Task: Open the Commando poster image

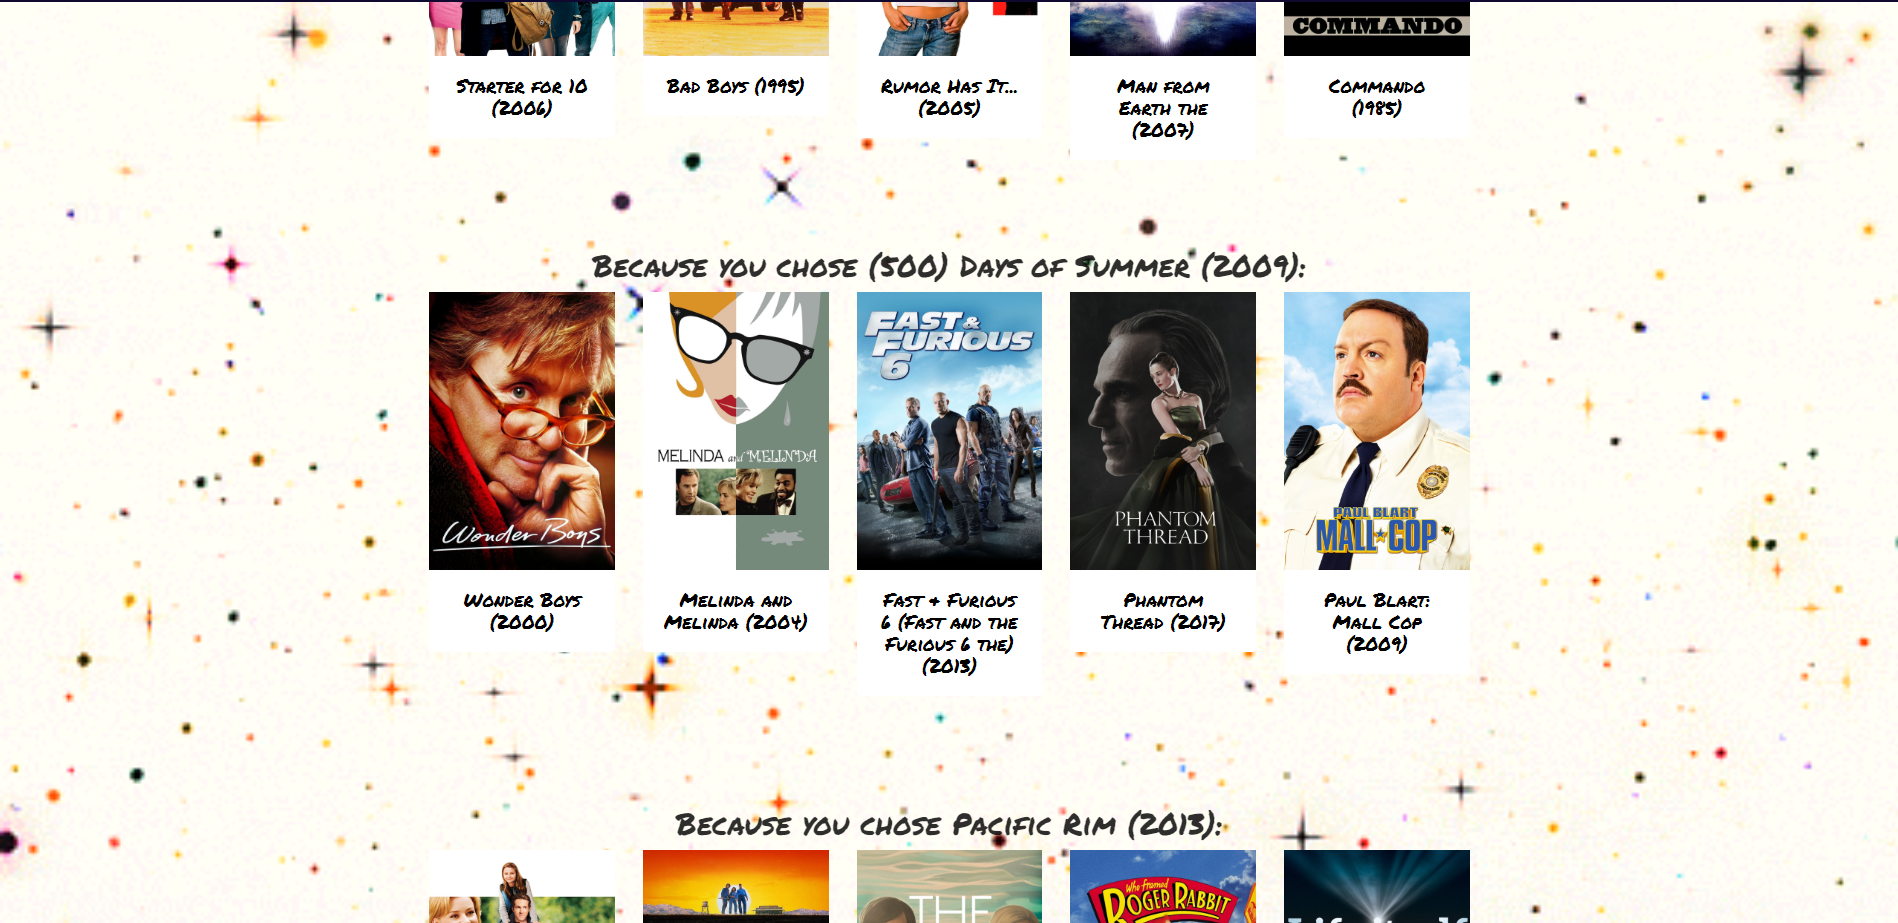Action: point(1377,28)
